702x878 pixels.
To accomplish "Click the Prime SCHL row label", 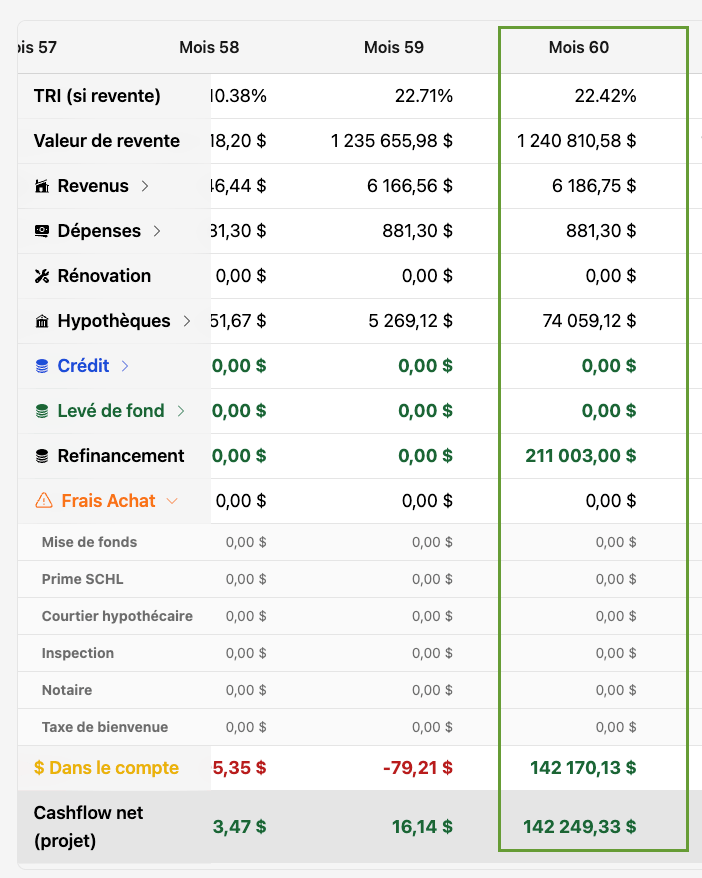I will click(x=83, y=579).
